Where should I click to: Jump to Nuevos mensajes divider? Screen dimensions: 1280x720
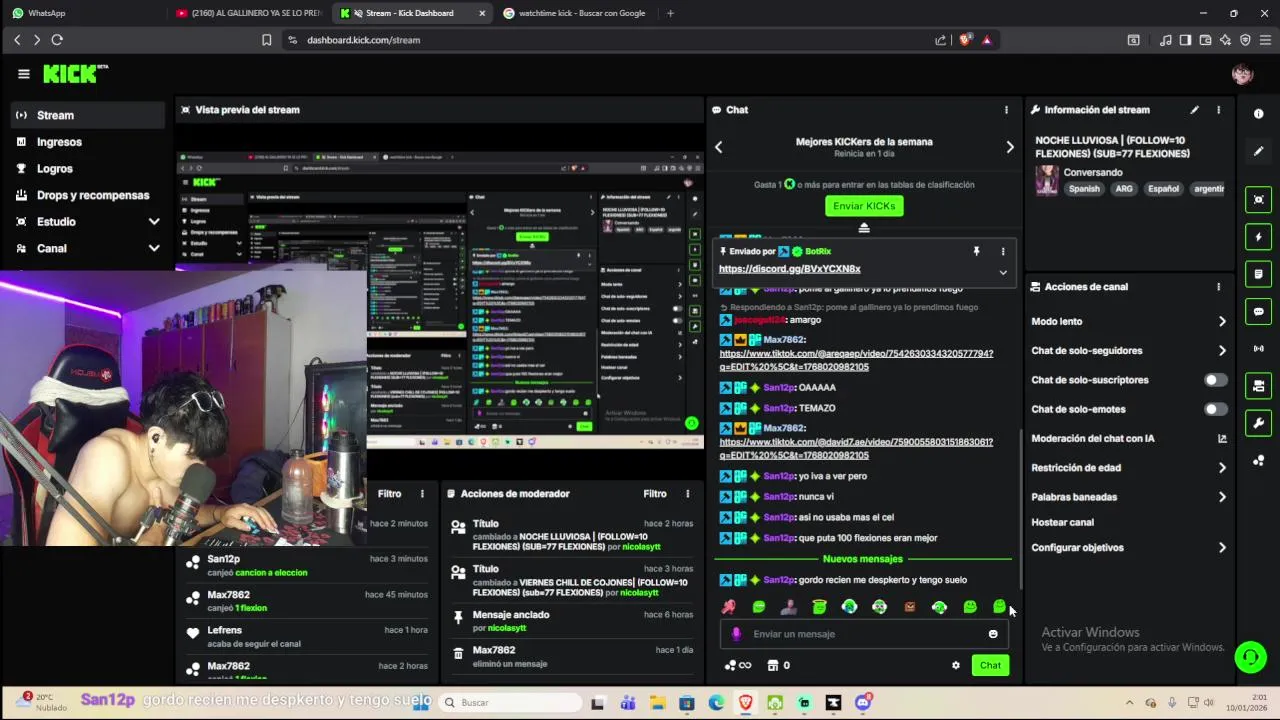pos(863,559)
